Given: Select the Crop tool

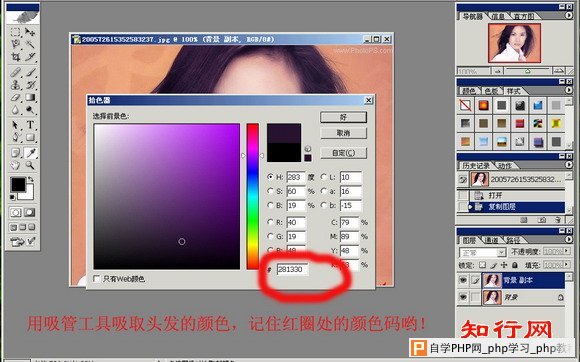Looking at the screenshot, I should pyautogui.click(x=15, y=57).
